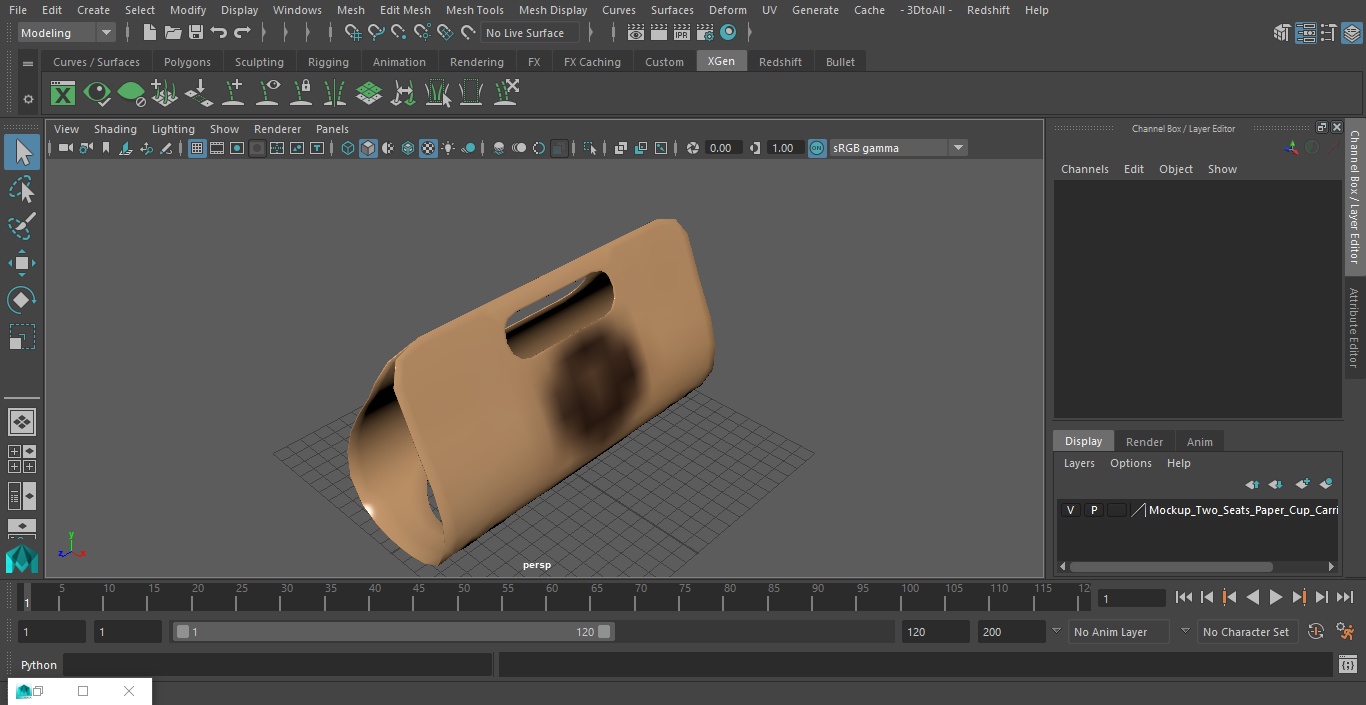Image resolution: width=1366 pixels, height=705 pixels.
Task: Switch to the Rigging shelf tab
Action: [328, 62]
